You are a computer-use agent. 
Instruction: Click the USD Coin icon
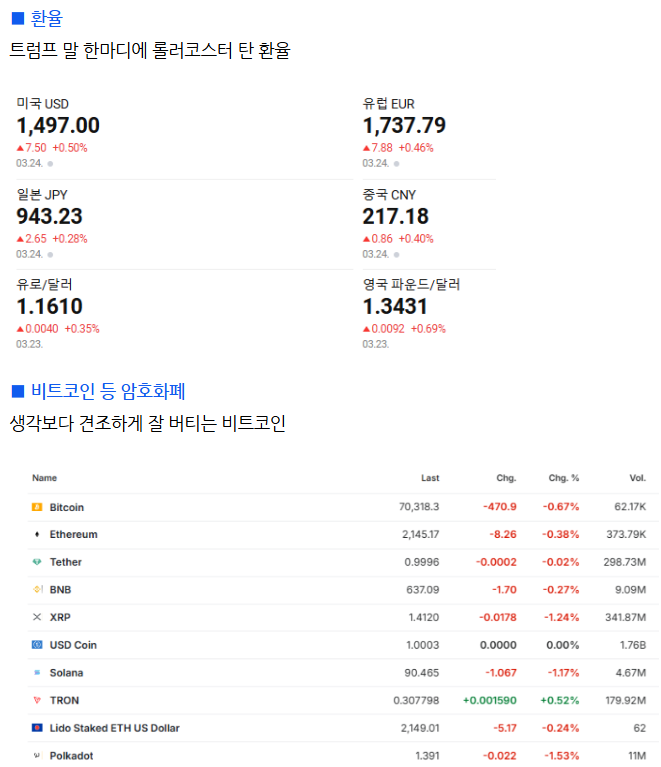coord(38,645)
